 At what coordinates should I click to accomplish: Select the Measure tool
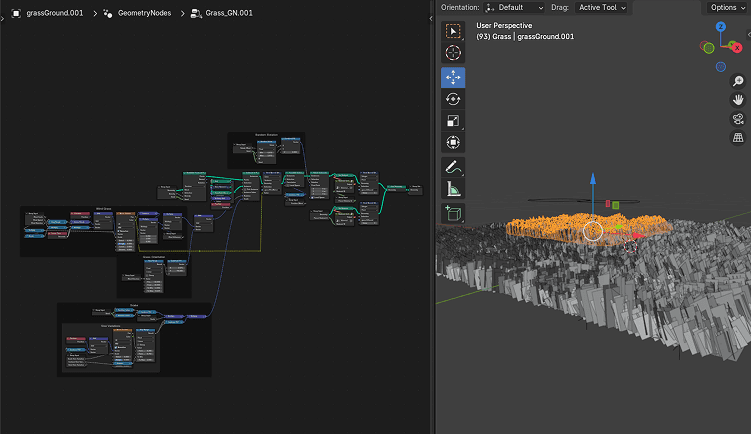tap(453, 189)
